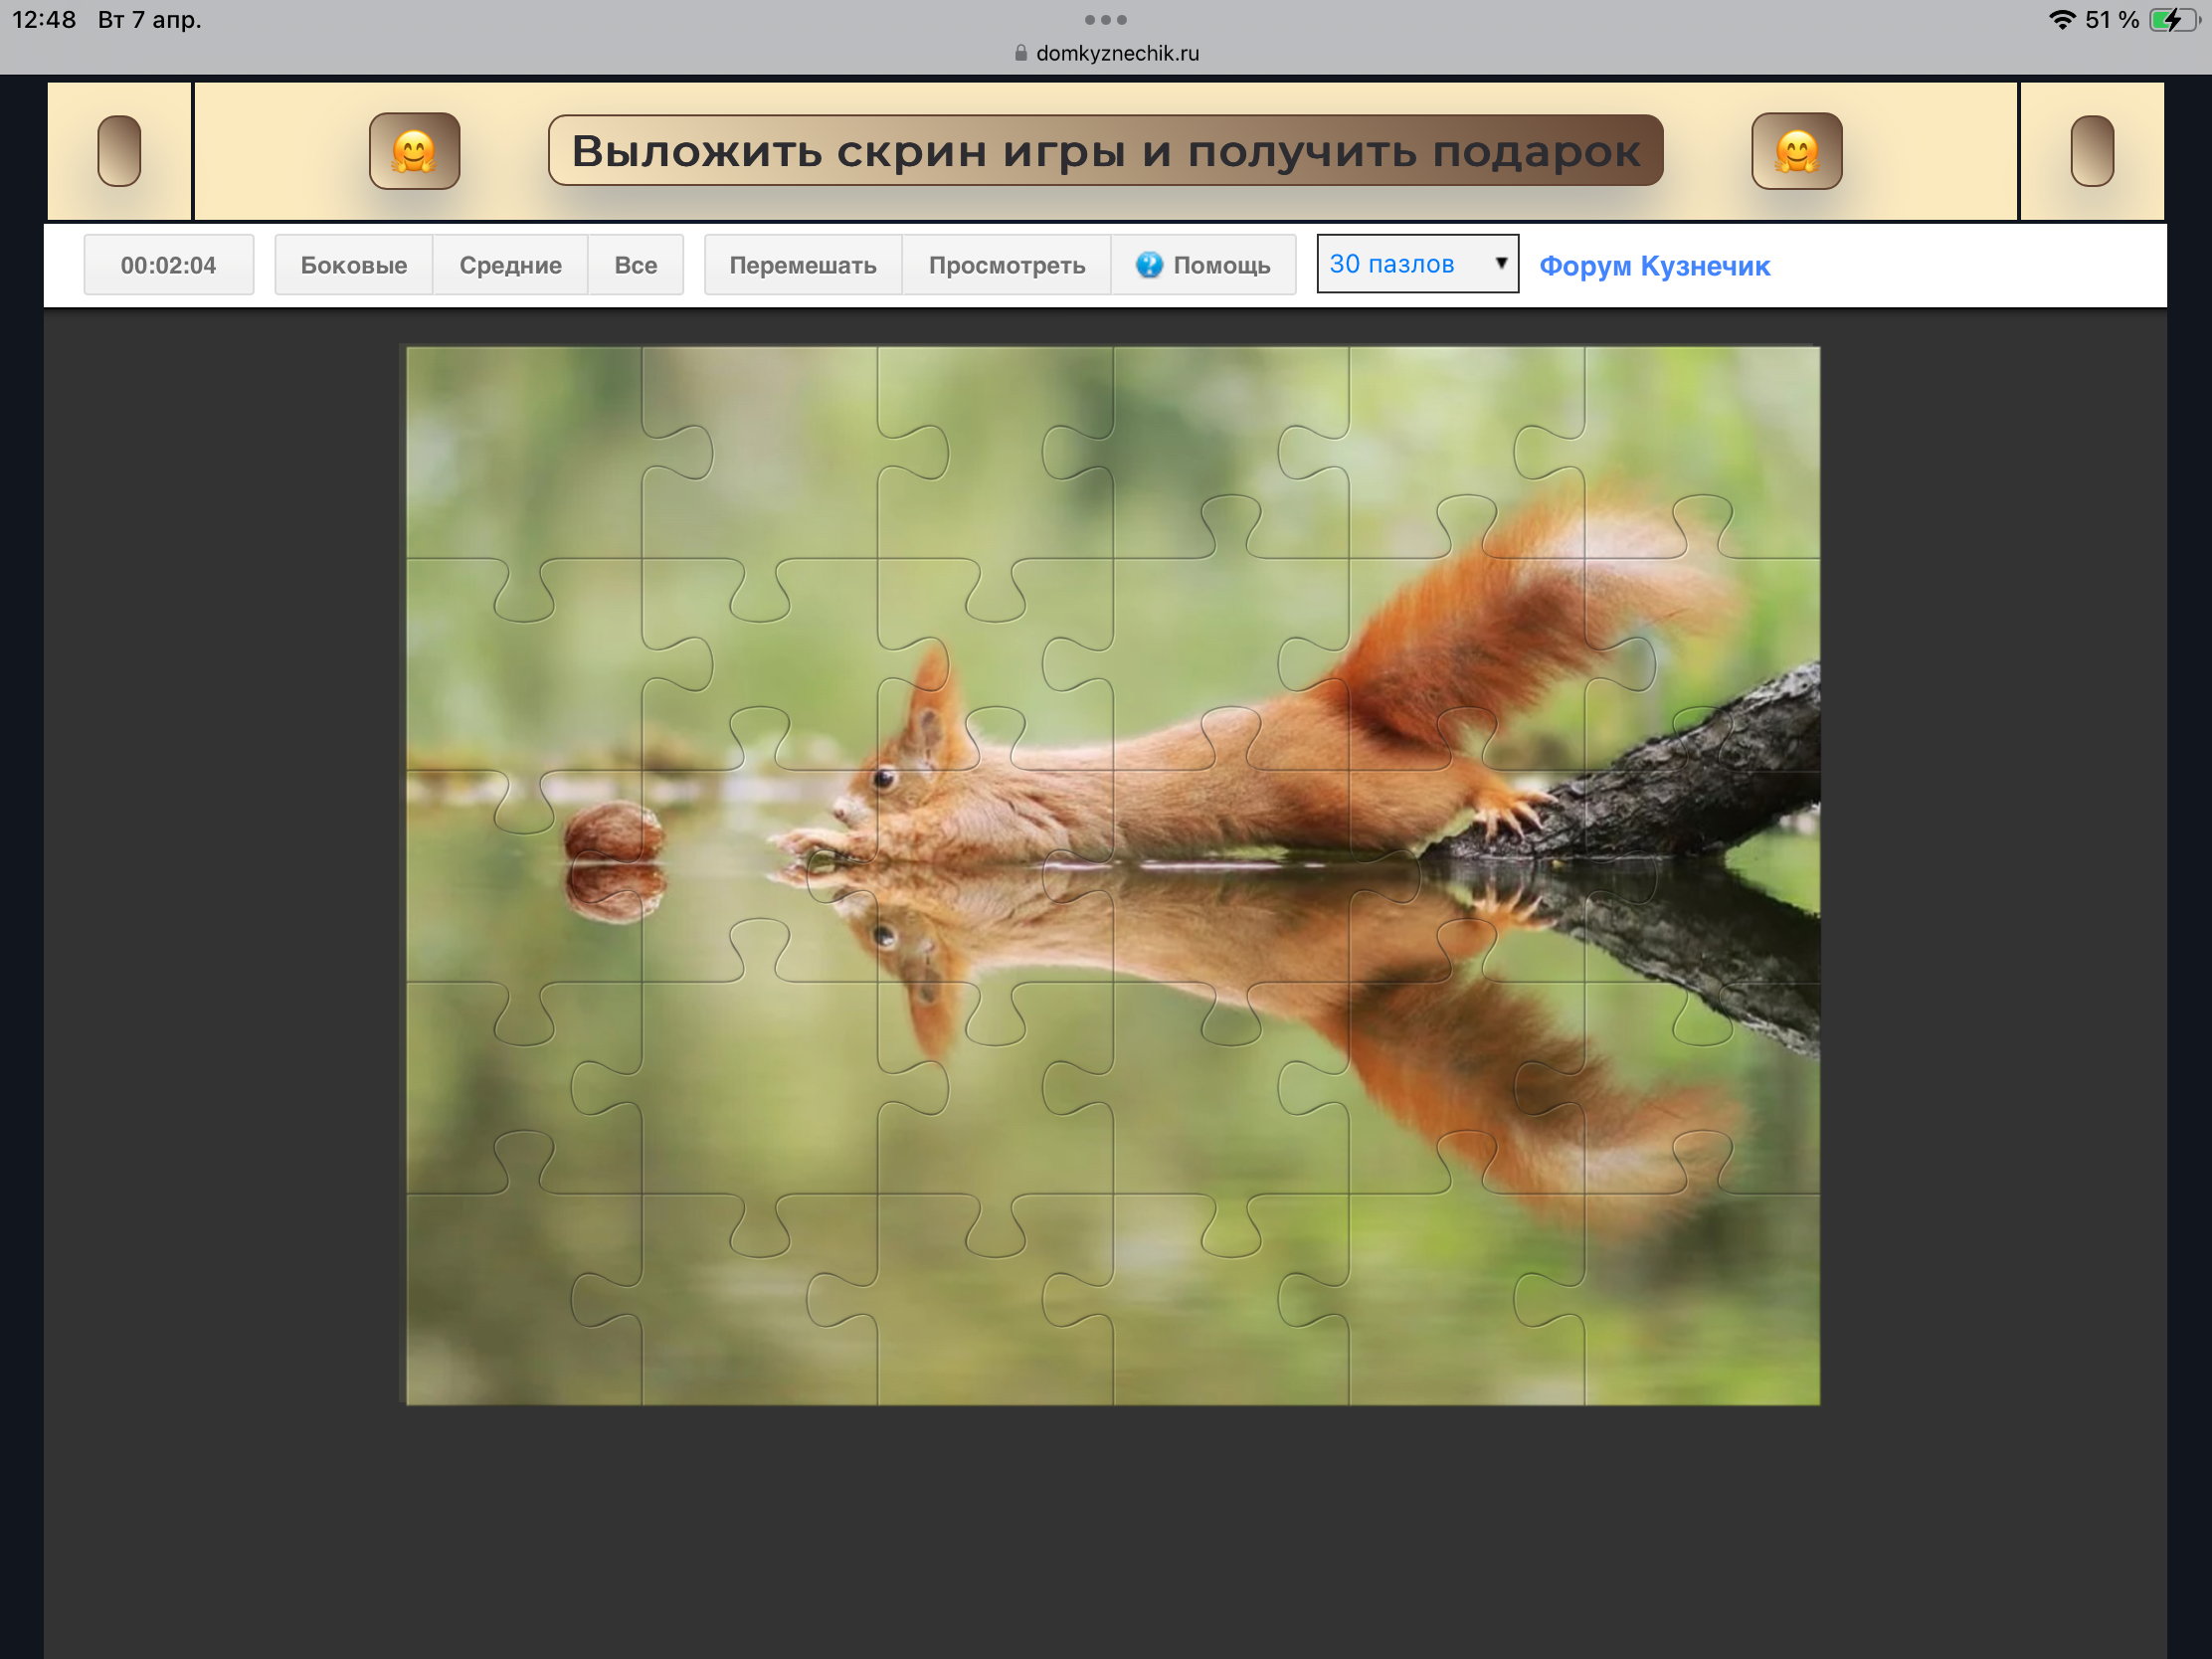Click the left hugging emoji button
2212x1659 pixels.
(414, 151)
